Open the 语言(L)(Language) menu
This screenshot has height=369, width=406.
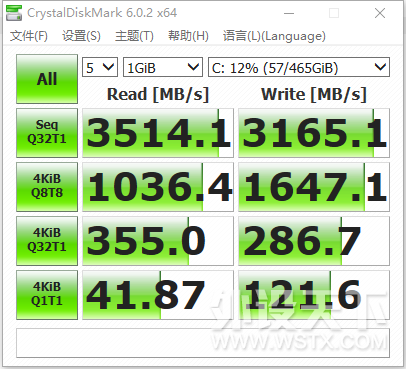tap(274, 36)
